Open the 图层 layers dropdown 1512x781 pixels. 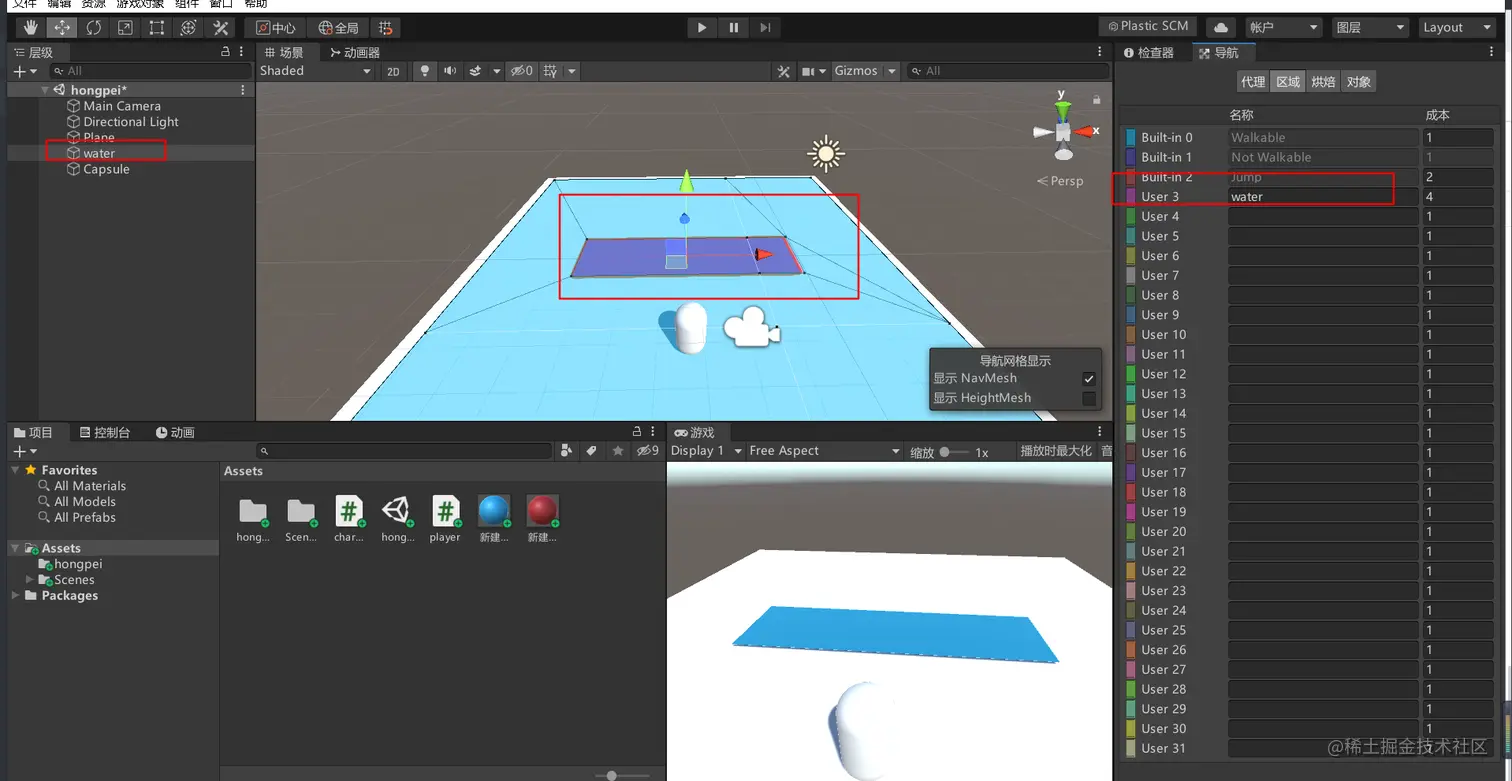tap(1370, 28)
